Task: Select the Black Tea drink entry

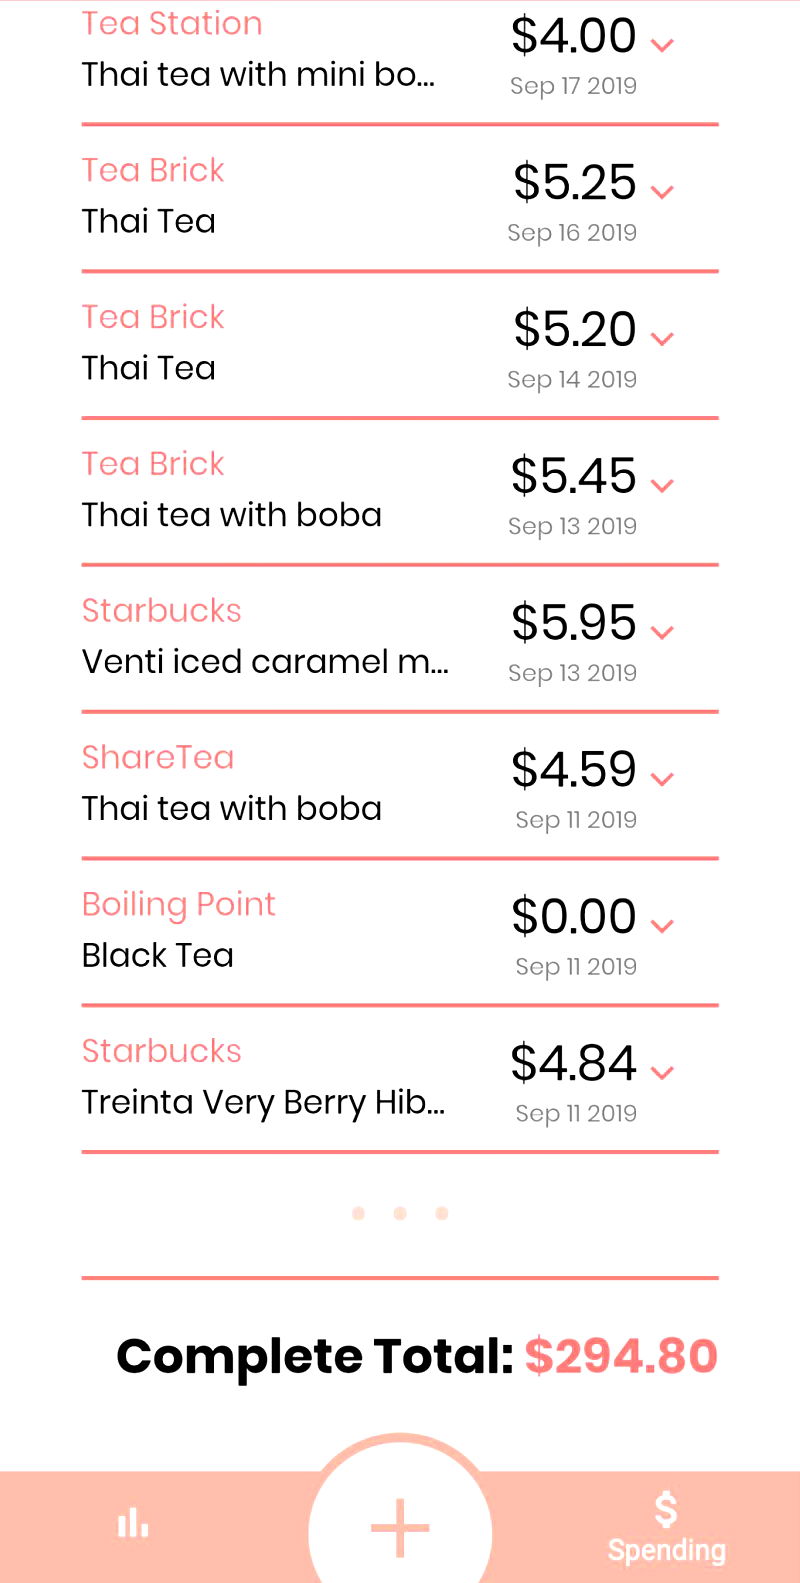Action: coord(158,955)
